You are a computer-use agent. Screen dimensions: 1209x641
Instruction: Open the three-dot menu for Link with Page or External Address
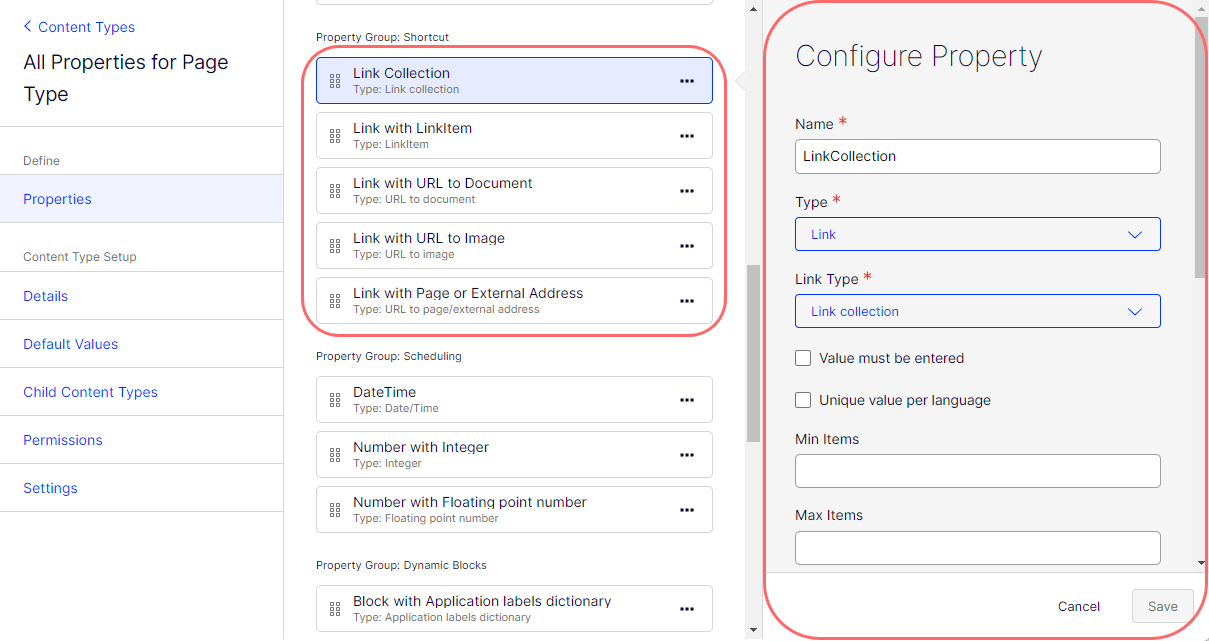click(x=687, y=301)
